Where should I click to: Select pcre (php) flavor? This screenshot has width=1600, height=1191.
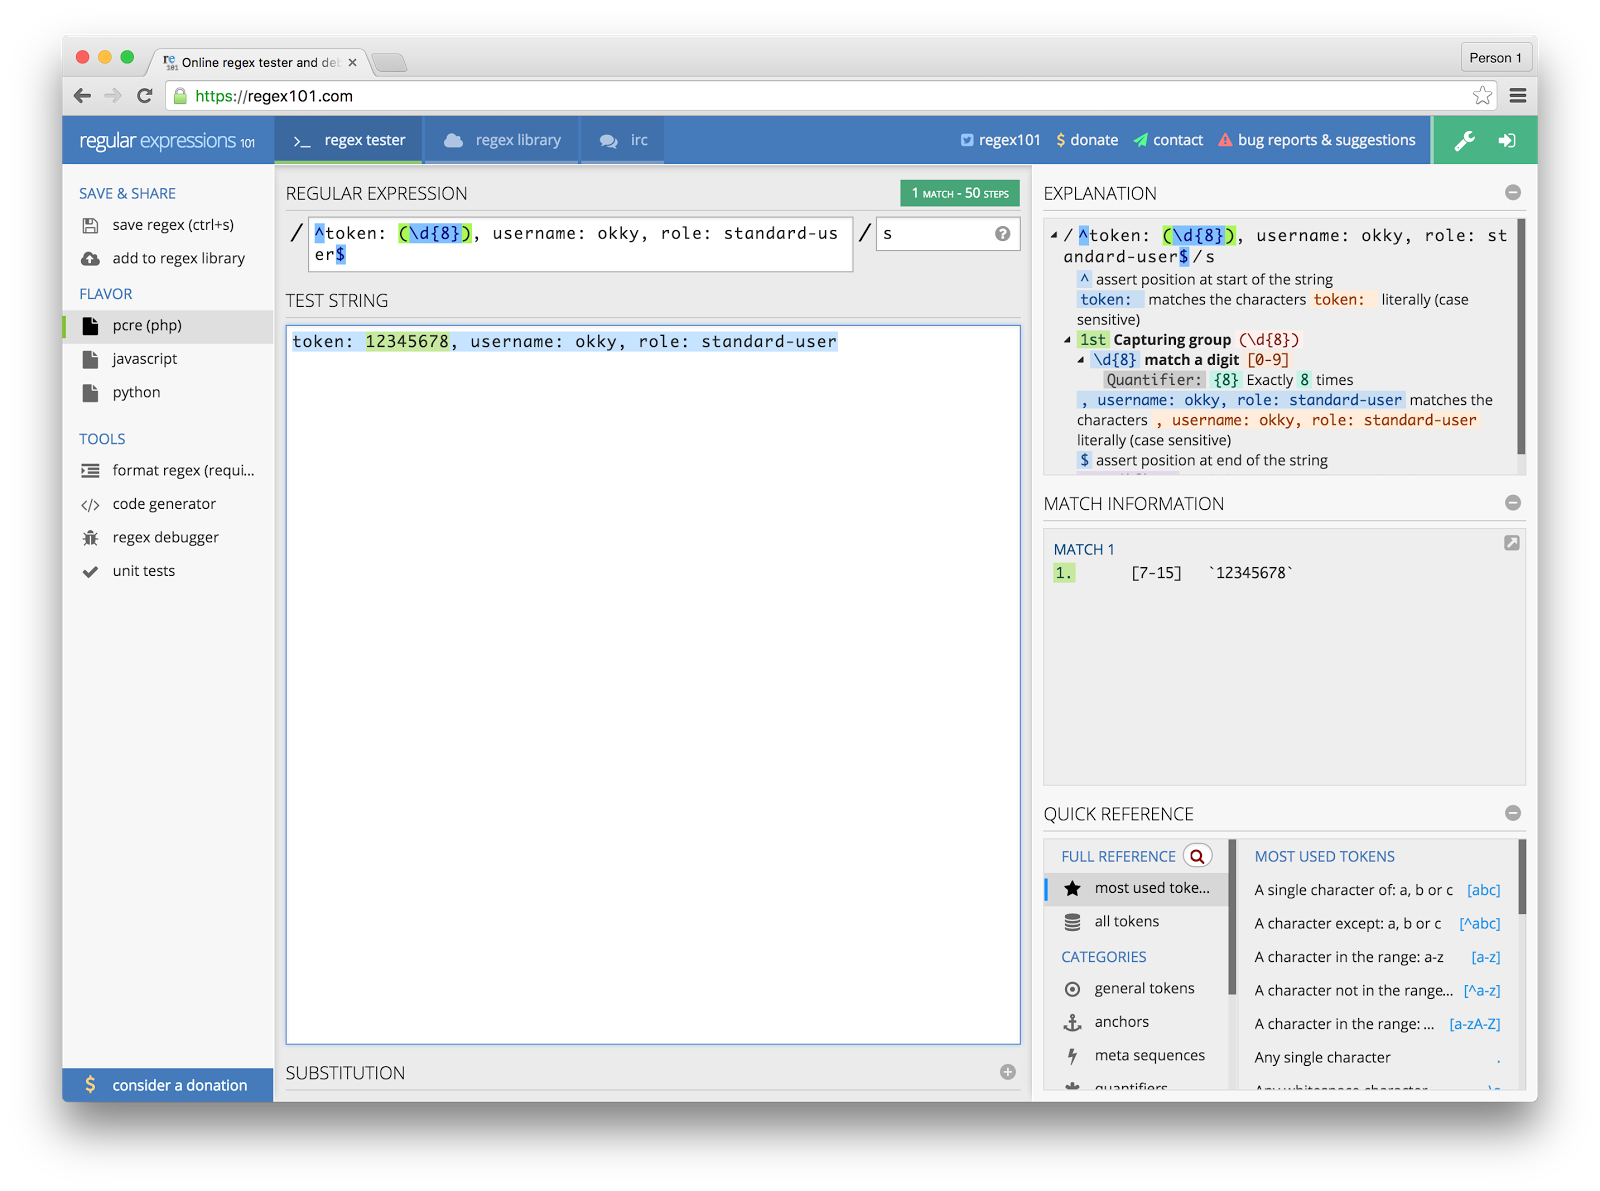pyautogui.click(x=168, y=326)
